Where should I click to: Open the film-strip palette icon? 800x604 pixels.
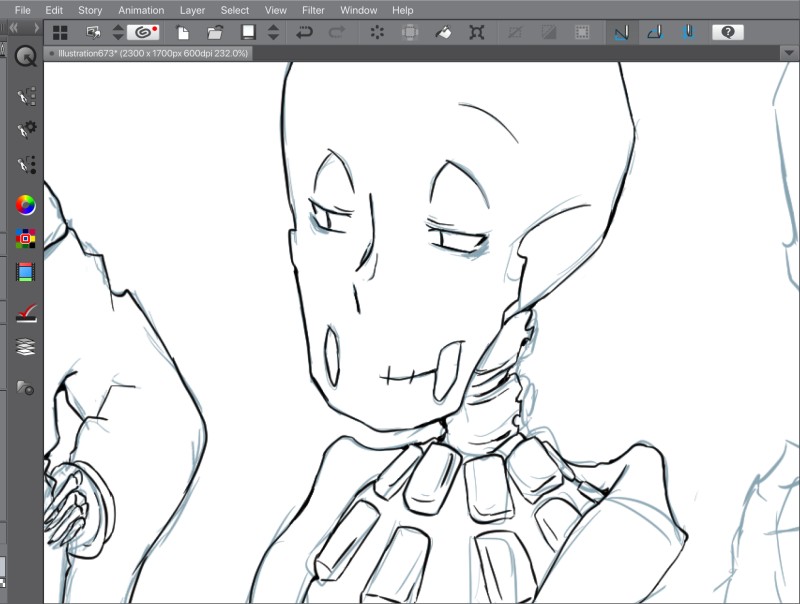[x=26, y=272]
